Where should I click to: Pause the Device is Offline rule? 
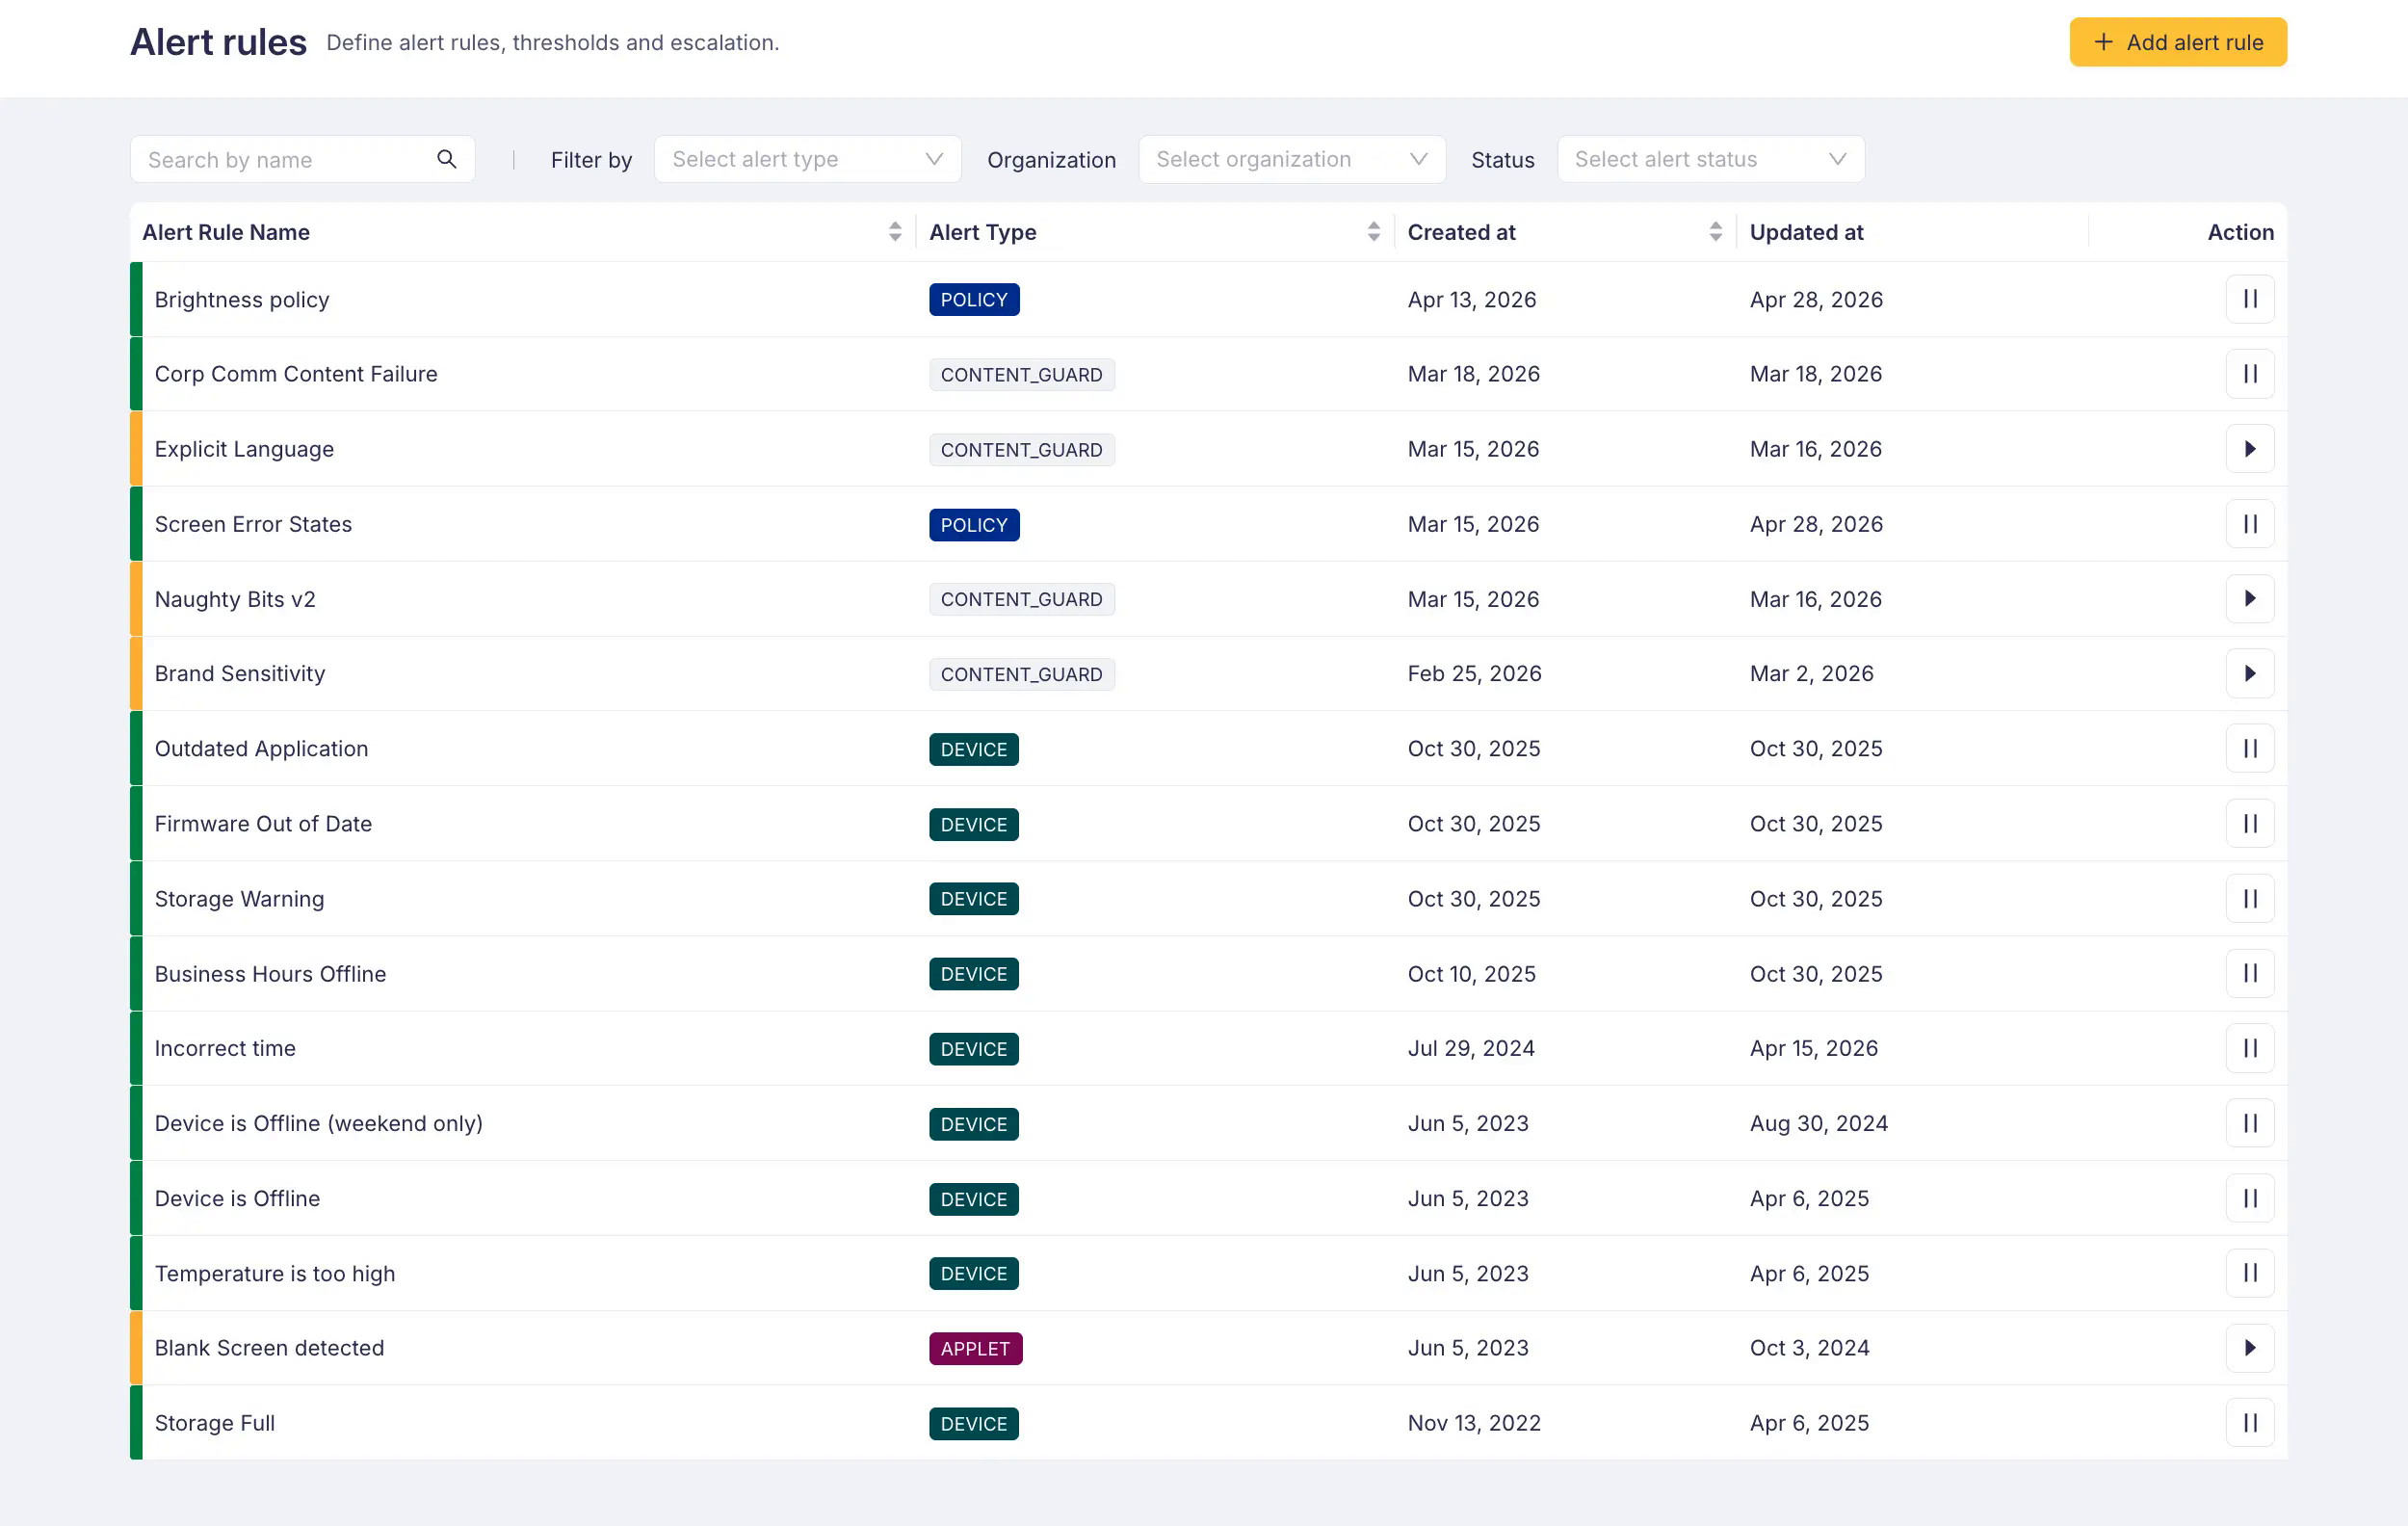[2249, 1198]
